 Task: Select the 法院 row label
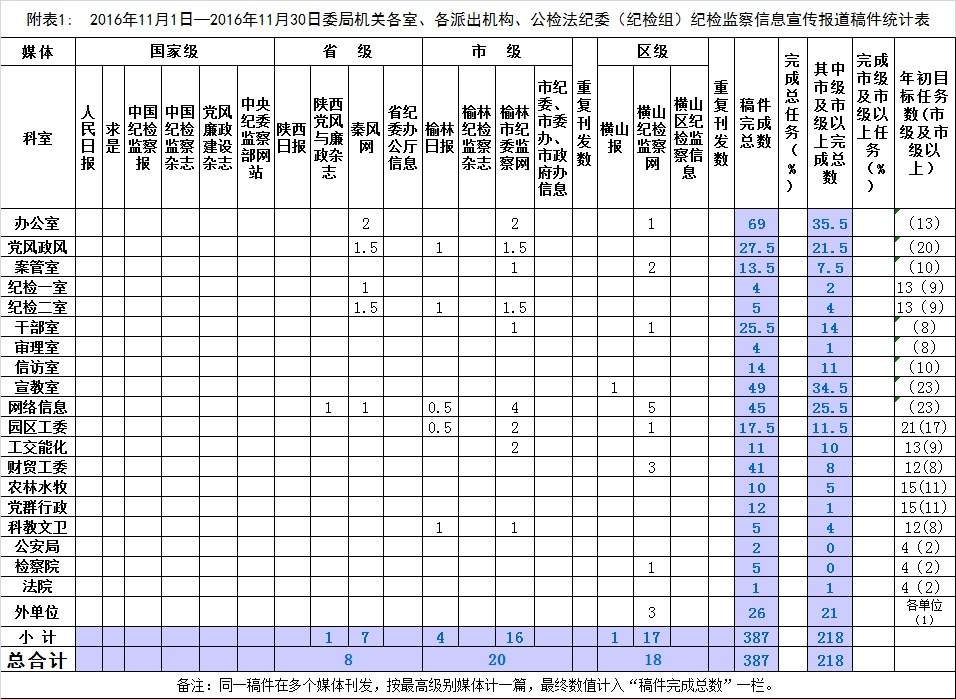pos(38,587)
